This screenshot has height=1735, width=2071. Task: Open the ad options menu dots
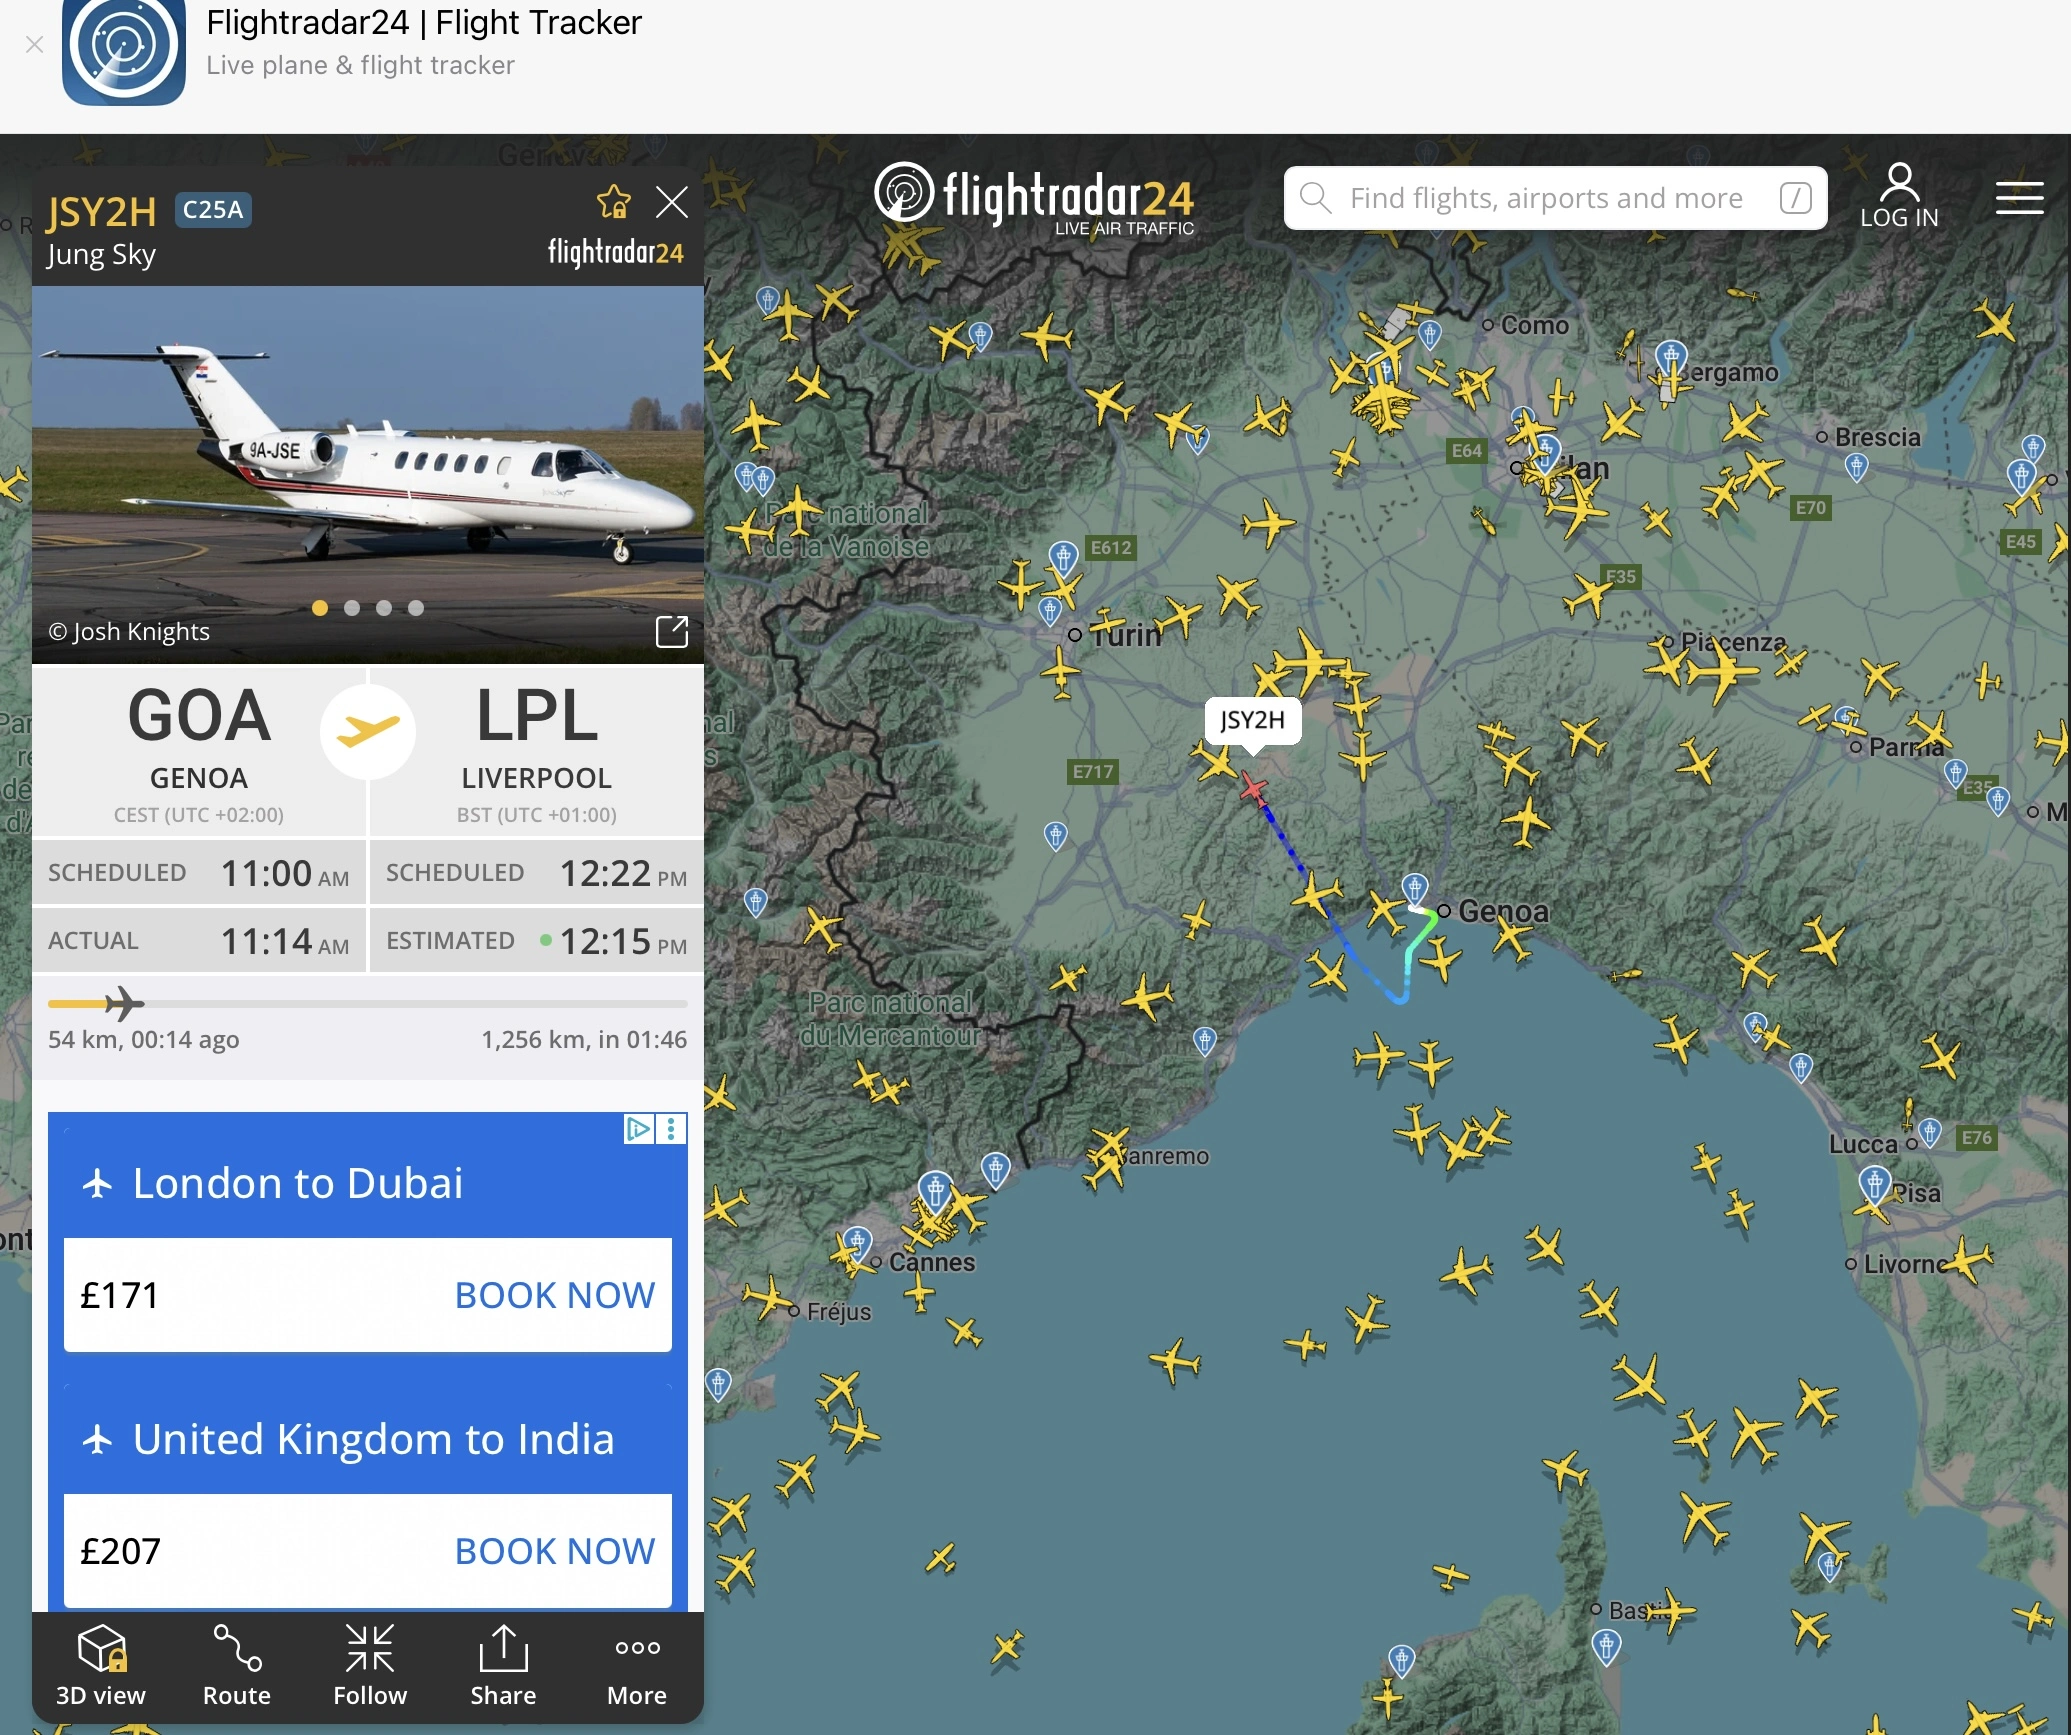pos(672,1129)
